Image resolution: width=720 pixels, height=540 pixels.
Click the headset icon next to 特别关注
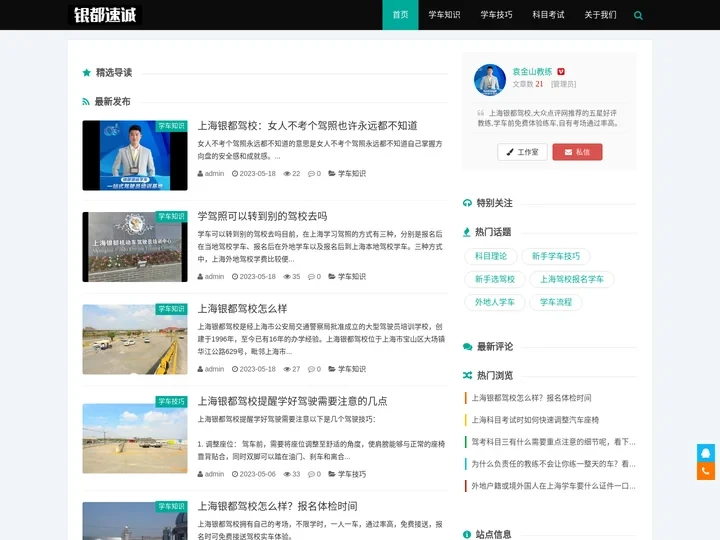click(x=467, y=203)
